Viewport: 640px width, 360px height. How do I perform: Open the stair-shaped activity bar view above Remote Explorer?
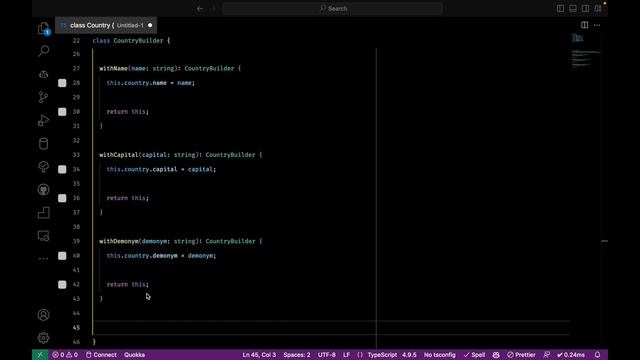(43, 213)
